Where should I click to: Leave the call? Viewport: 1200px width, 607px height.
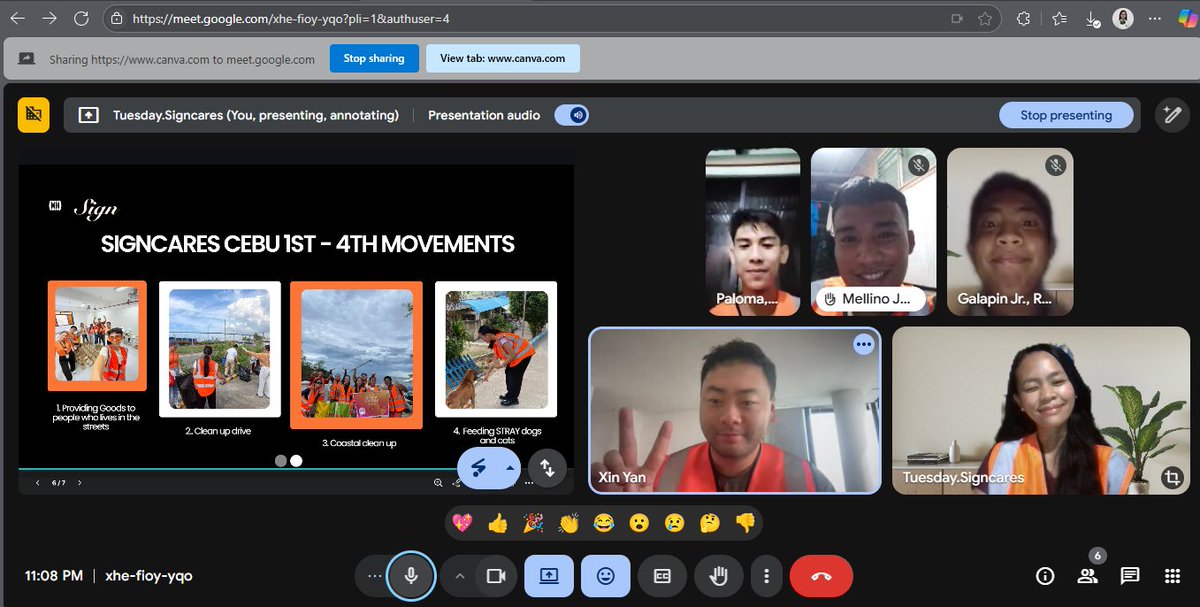click(821, 576)
